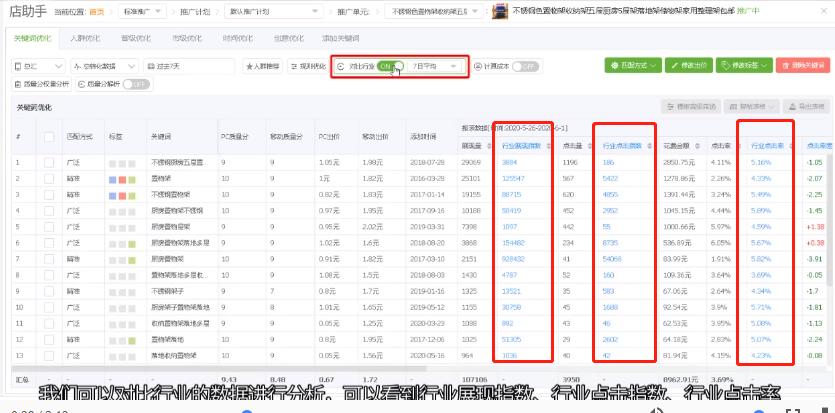Image resolution: width=835 pixels, height=413 pixels.
Task: Click row 2 industry impression index 125547
Action: point(513,178)
